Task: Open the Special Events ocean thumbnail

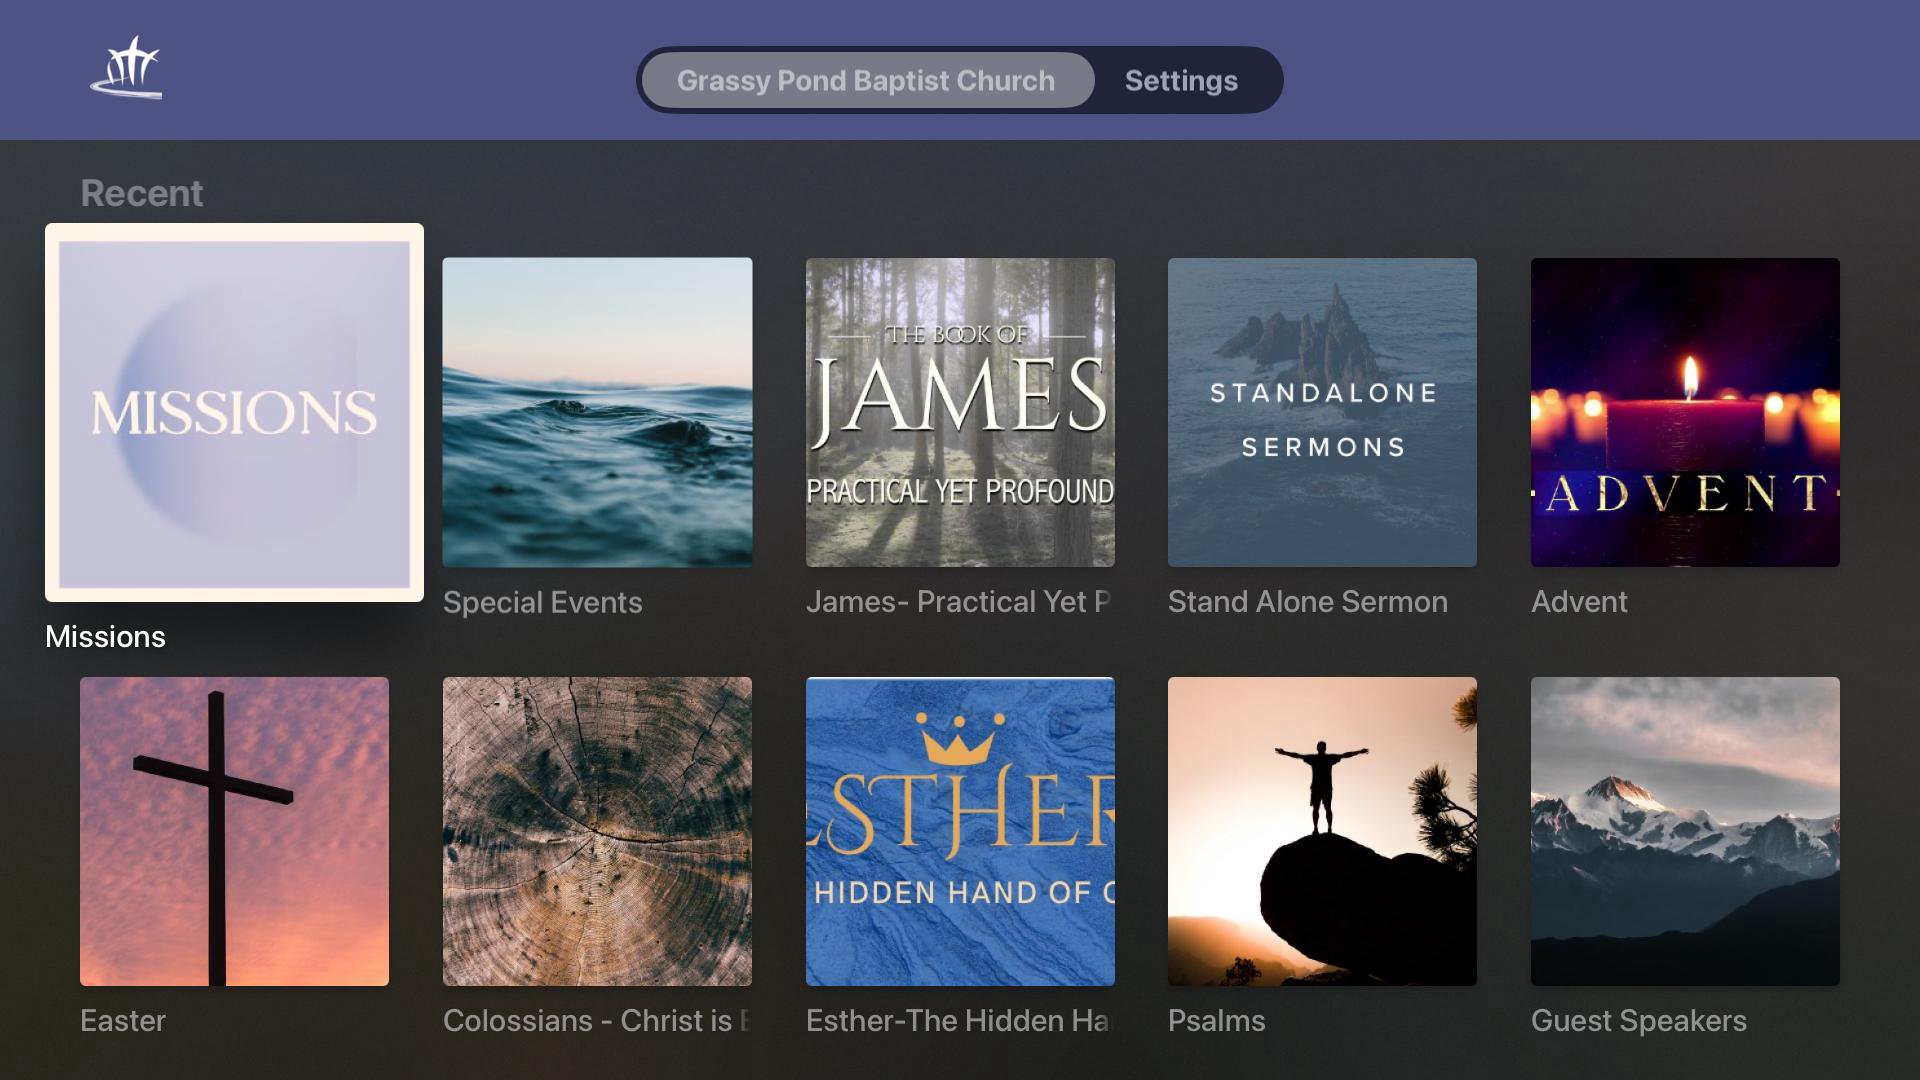Action: point(597,412)
